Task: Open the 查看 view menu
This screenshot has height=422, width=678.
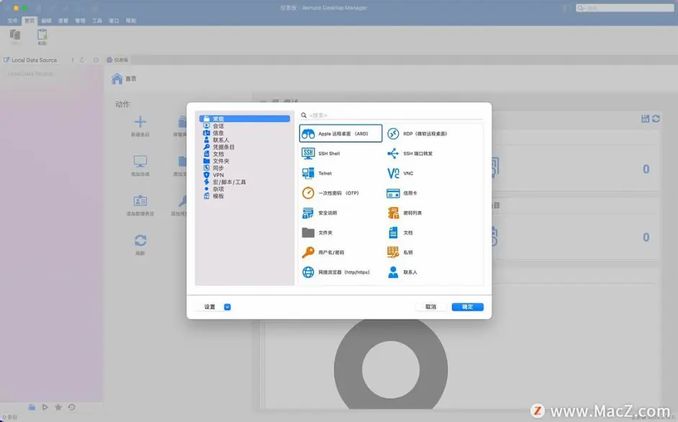Action: 63,20
